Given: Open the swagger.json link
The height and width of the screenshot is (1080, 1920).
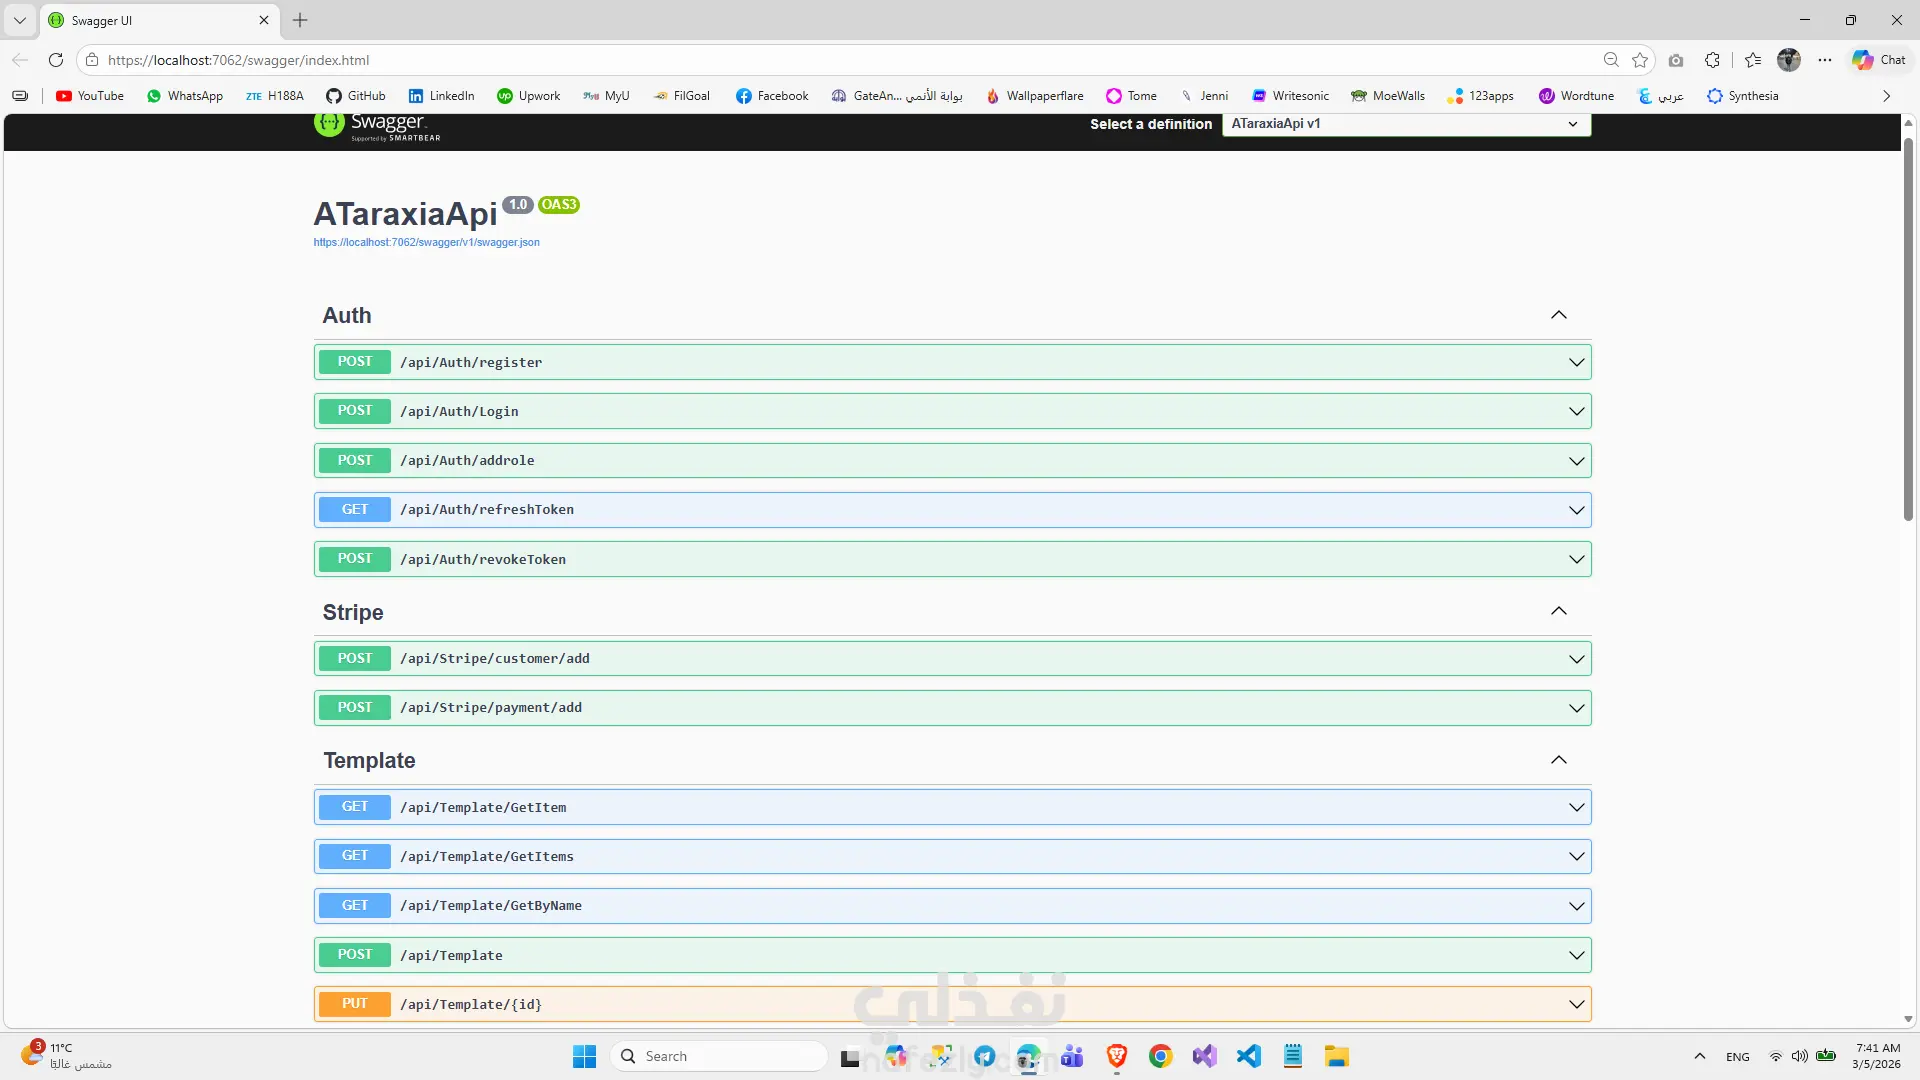Looking at the screenshot, I should [x=426, y=242].
